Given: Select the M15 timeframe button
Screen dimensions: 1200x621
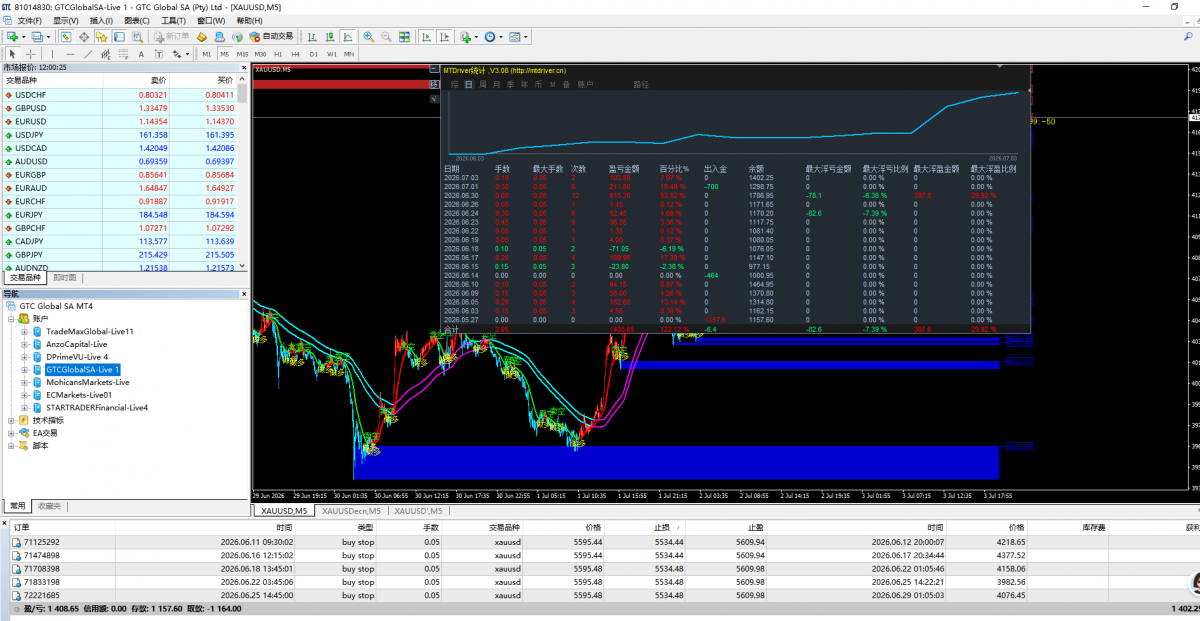Looking at the screenshot, I should coord(242,54).
